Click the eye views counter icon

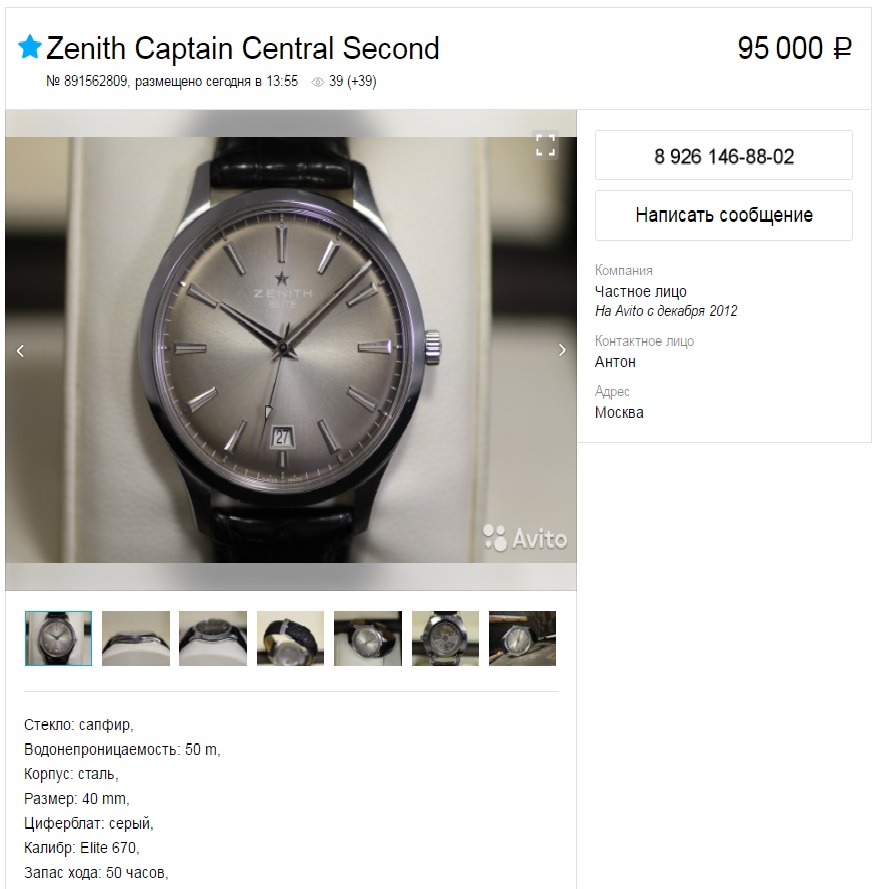tap(318, 82)
